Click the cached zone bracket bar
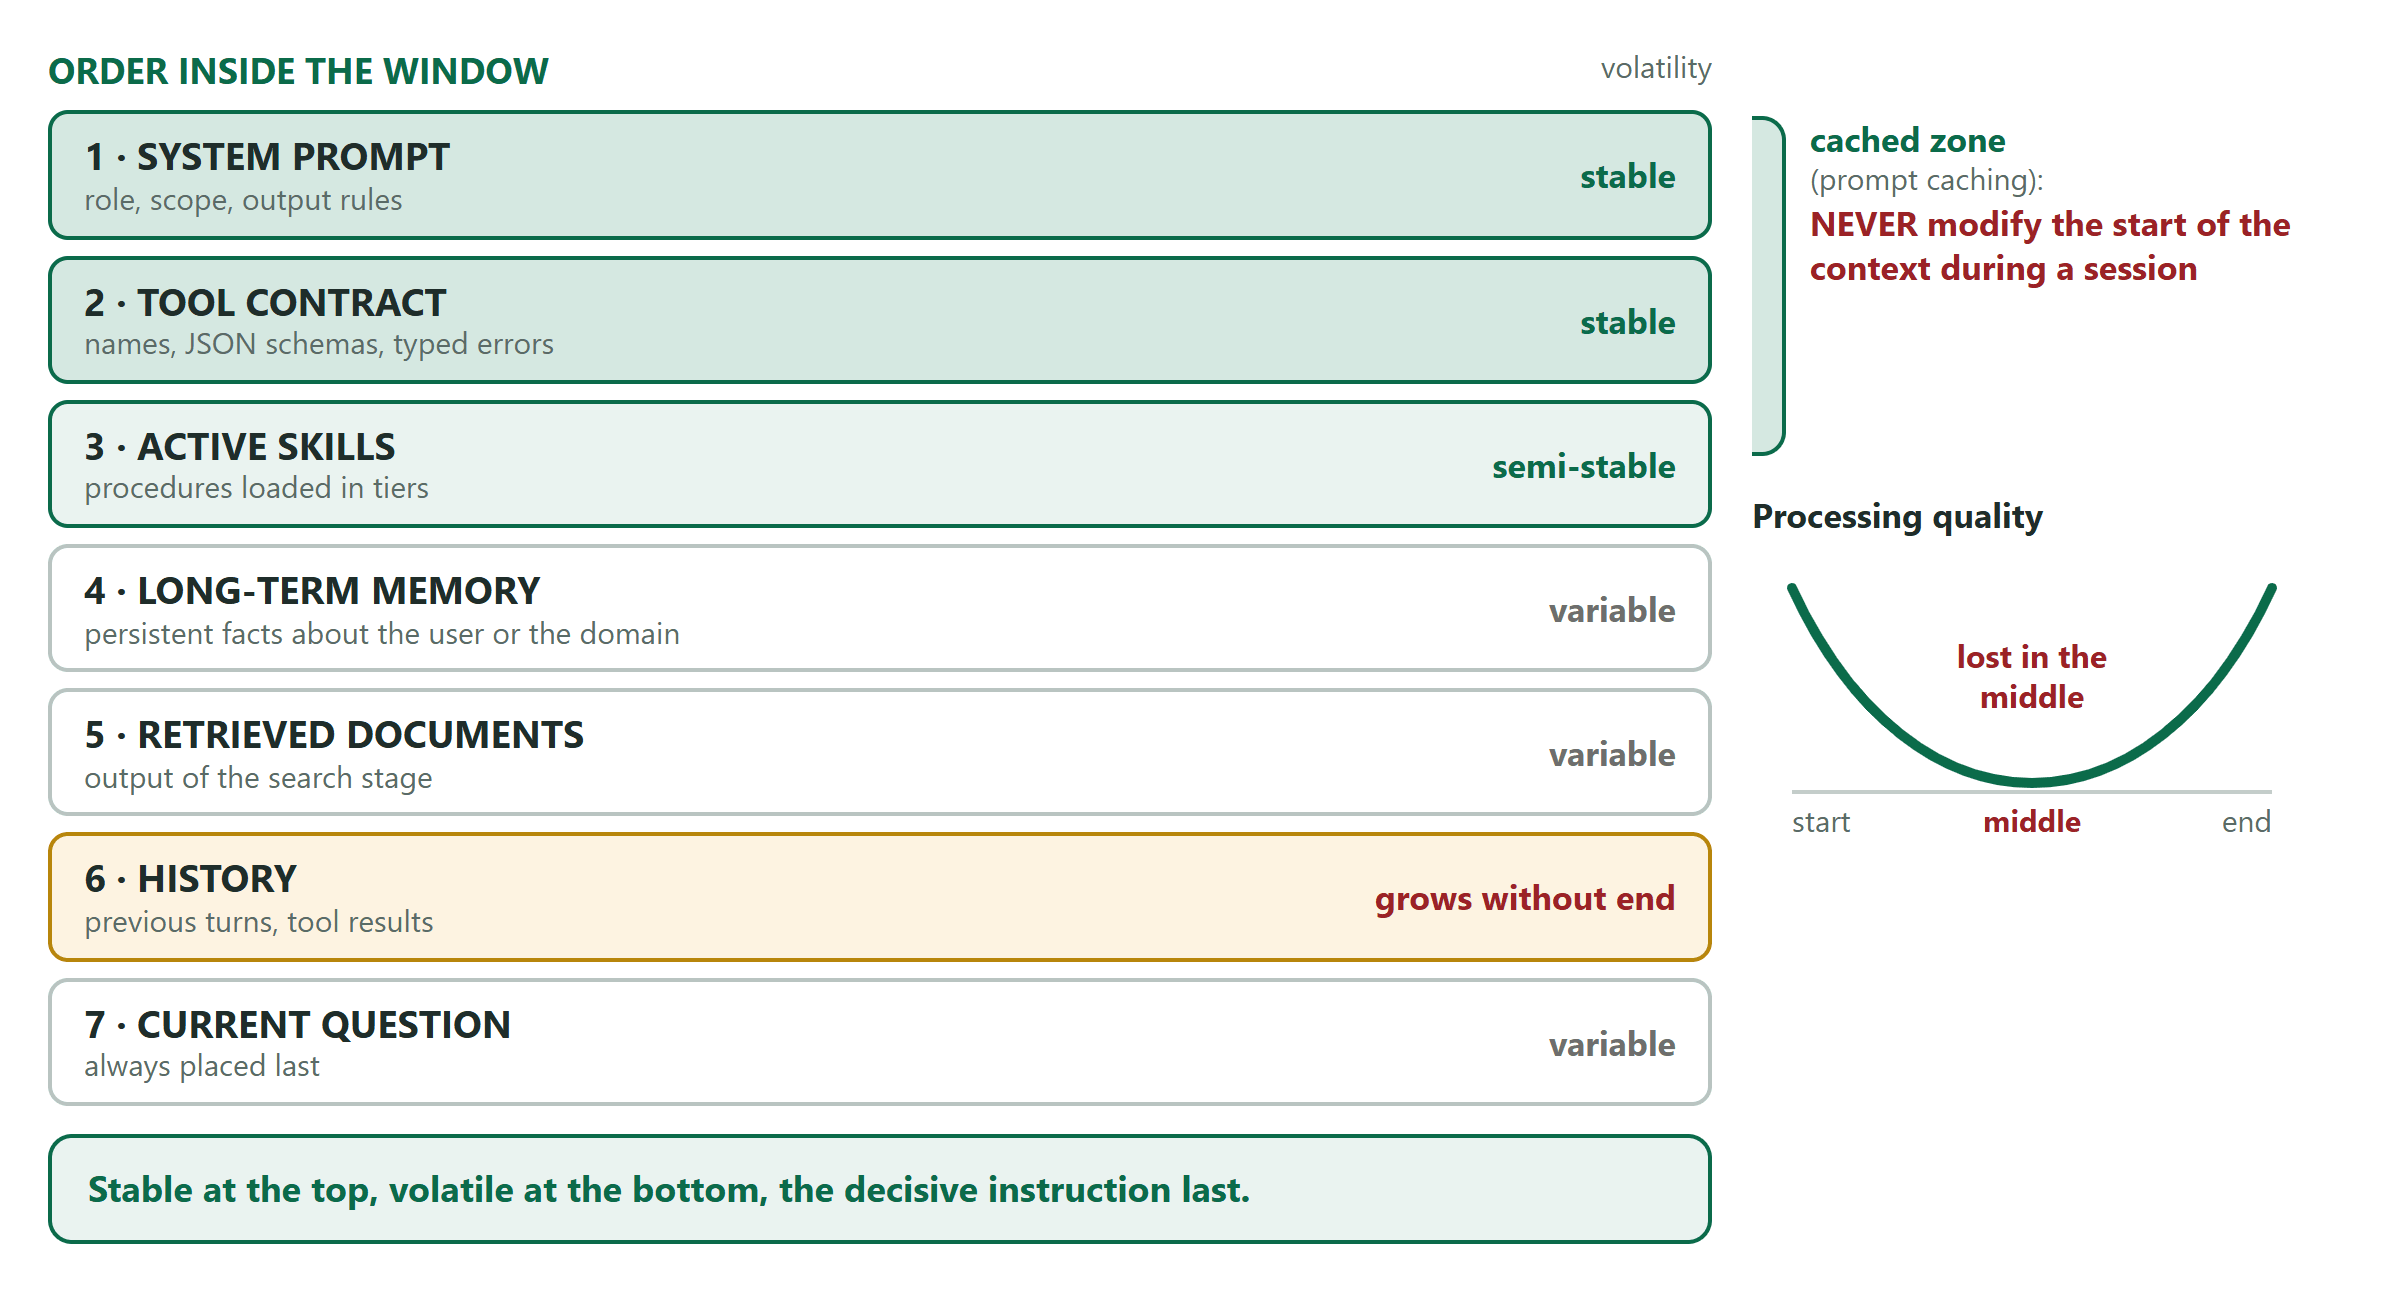 (1768, 286)
